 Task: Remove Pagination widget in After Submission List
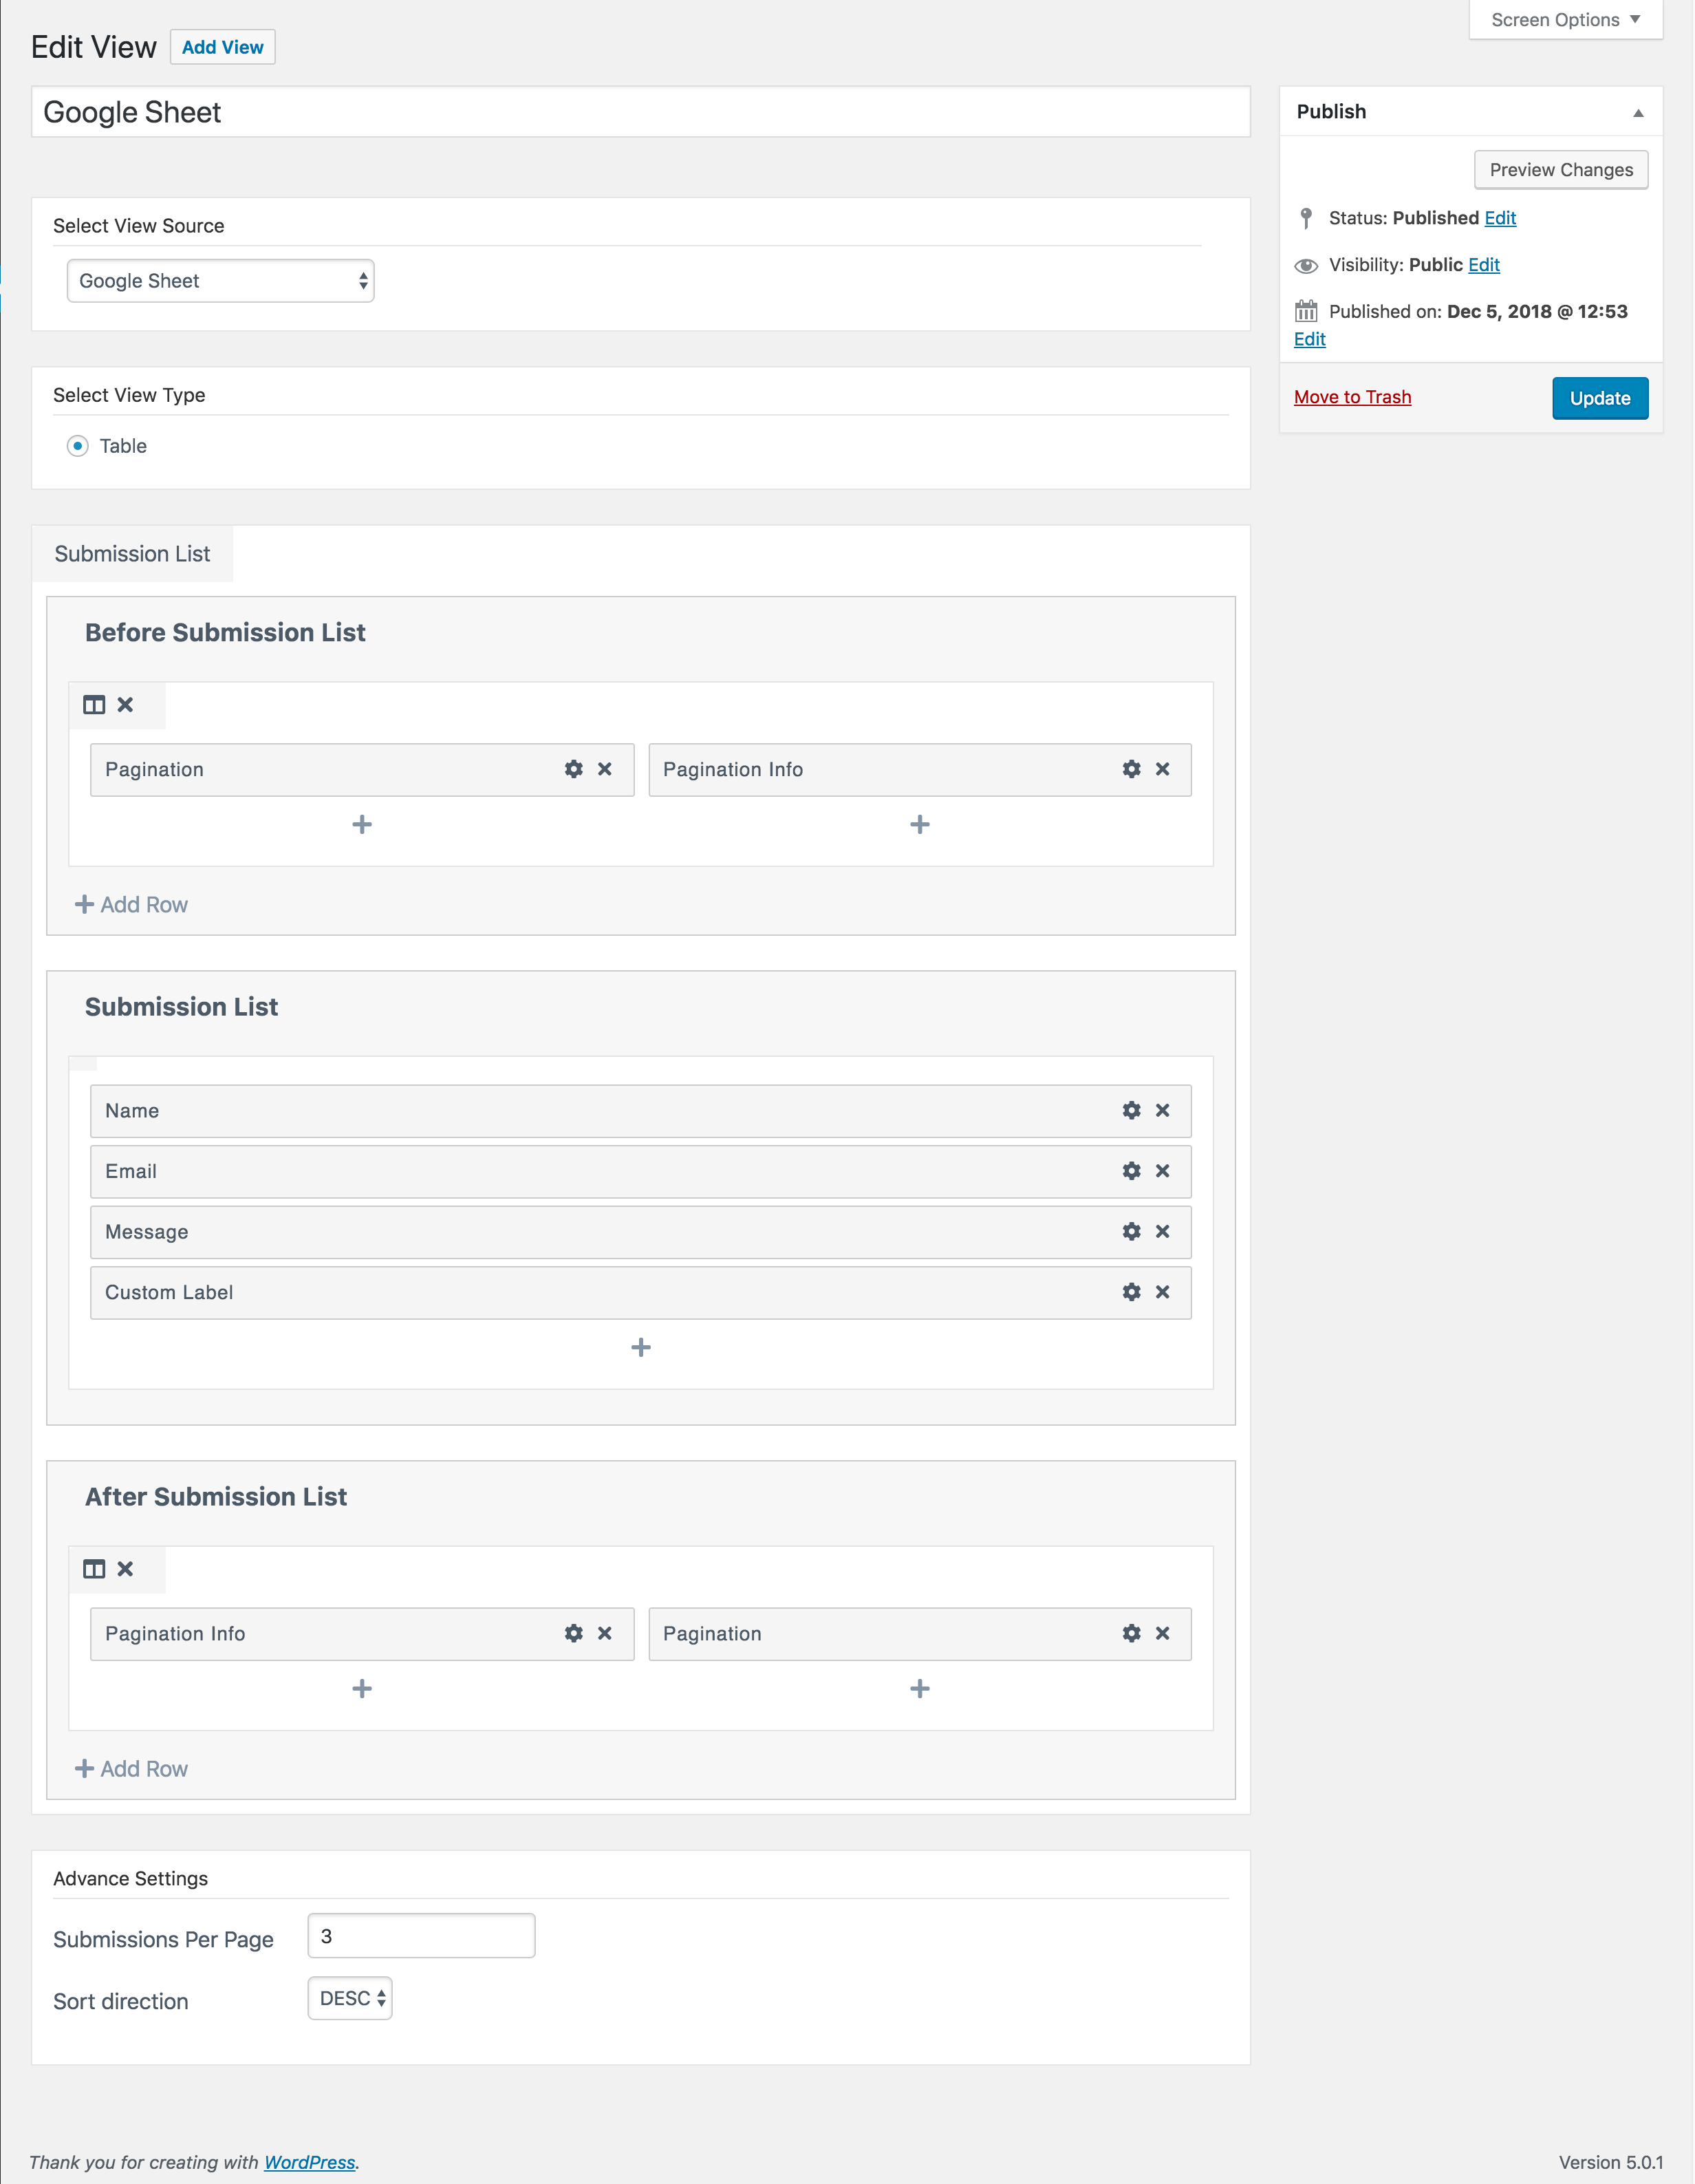click(x=1162, y=1633)
